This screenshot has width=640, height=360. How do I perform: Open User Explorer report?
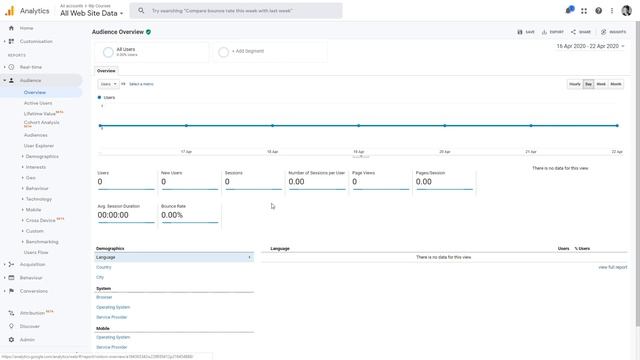click(x=39, y=146)
